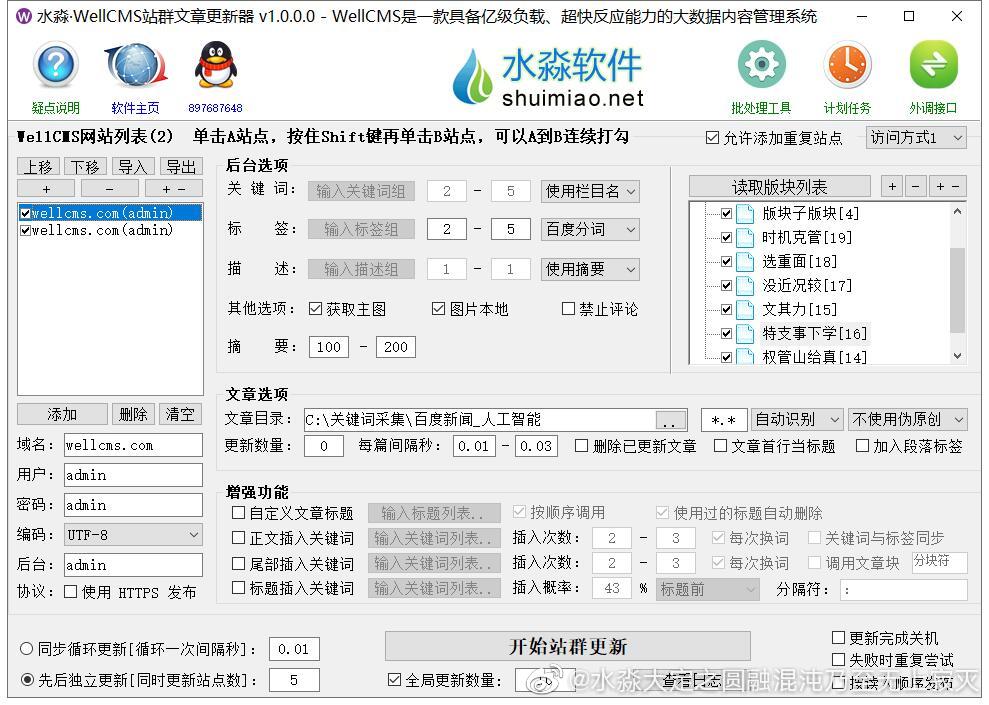Select the first wellcms.com(admin) site row

110,213
